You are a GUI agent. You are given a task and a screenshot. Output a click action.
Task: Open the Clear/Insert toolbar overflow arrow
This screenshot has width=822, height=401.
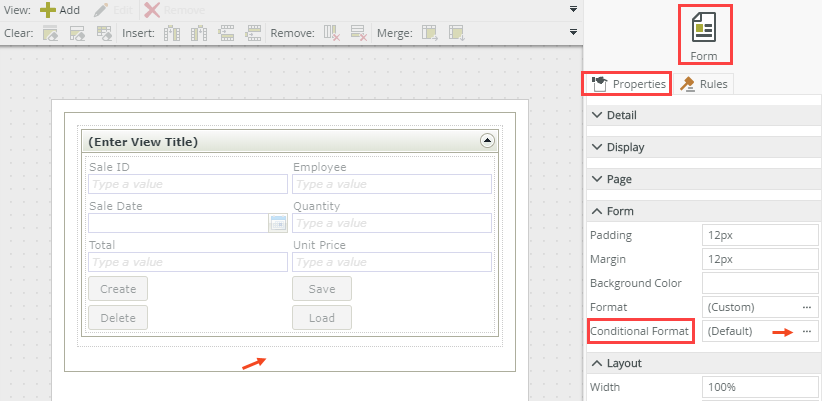[x=574, y=32]
